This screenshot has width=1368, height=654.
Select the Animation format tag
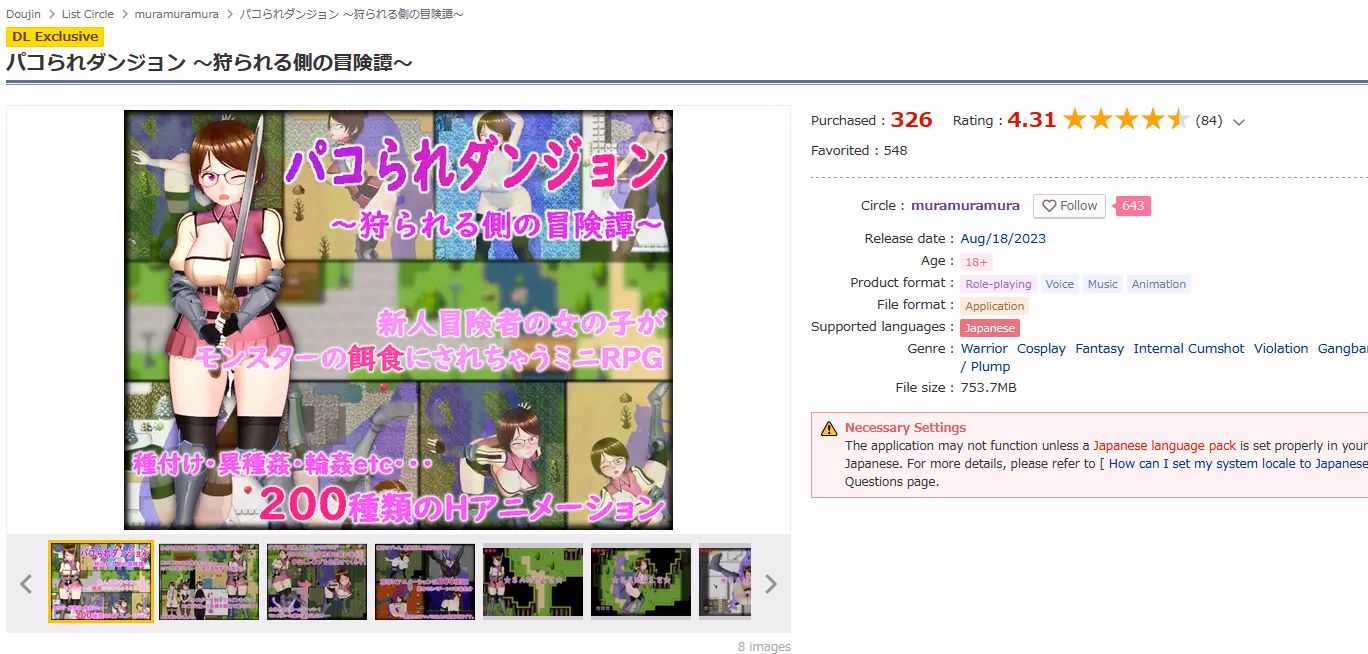[1158, 284]
